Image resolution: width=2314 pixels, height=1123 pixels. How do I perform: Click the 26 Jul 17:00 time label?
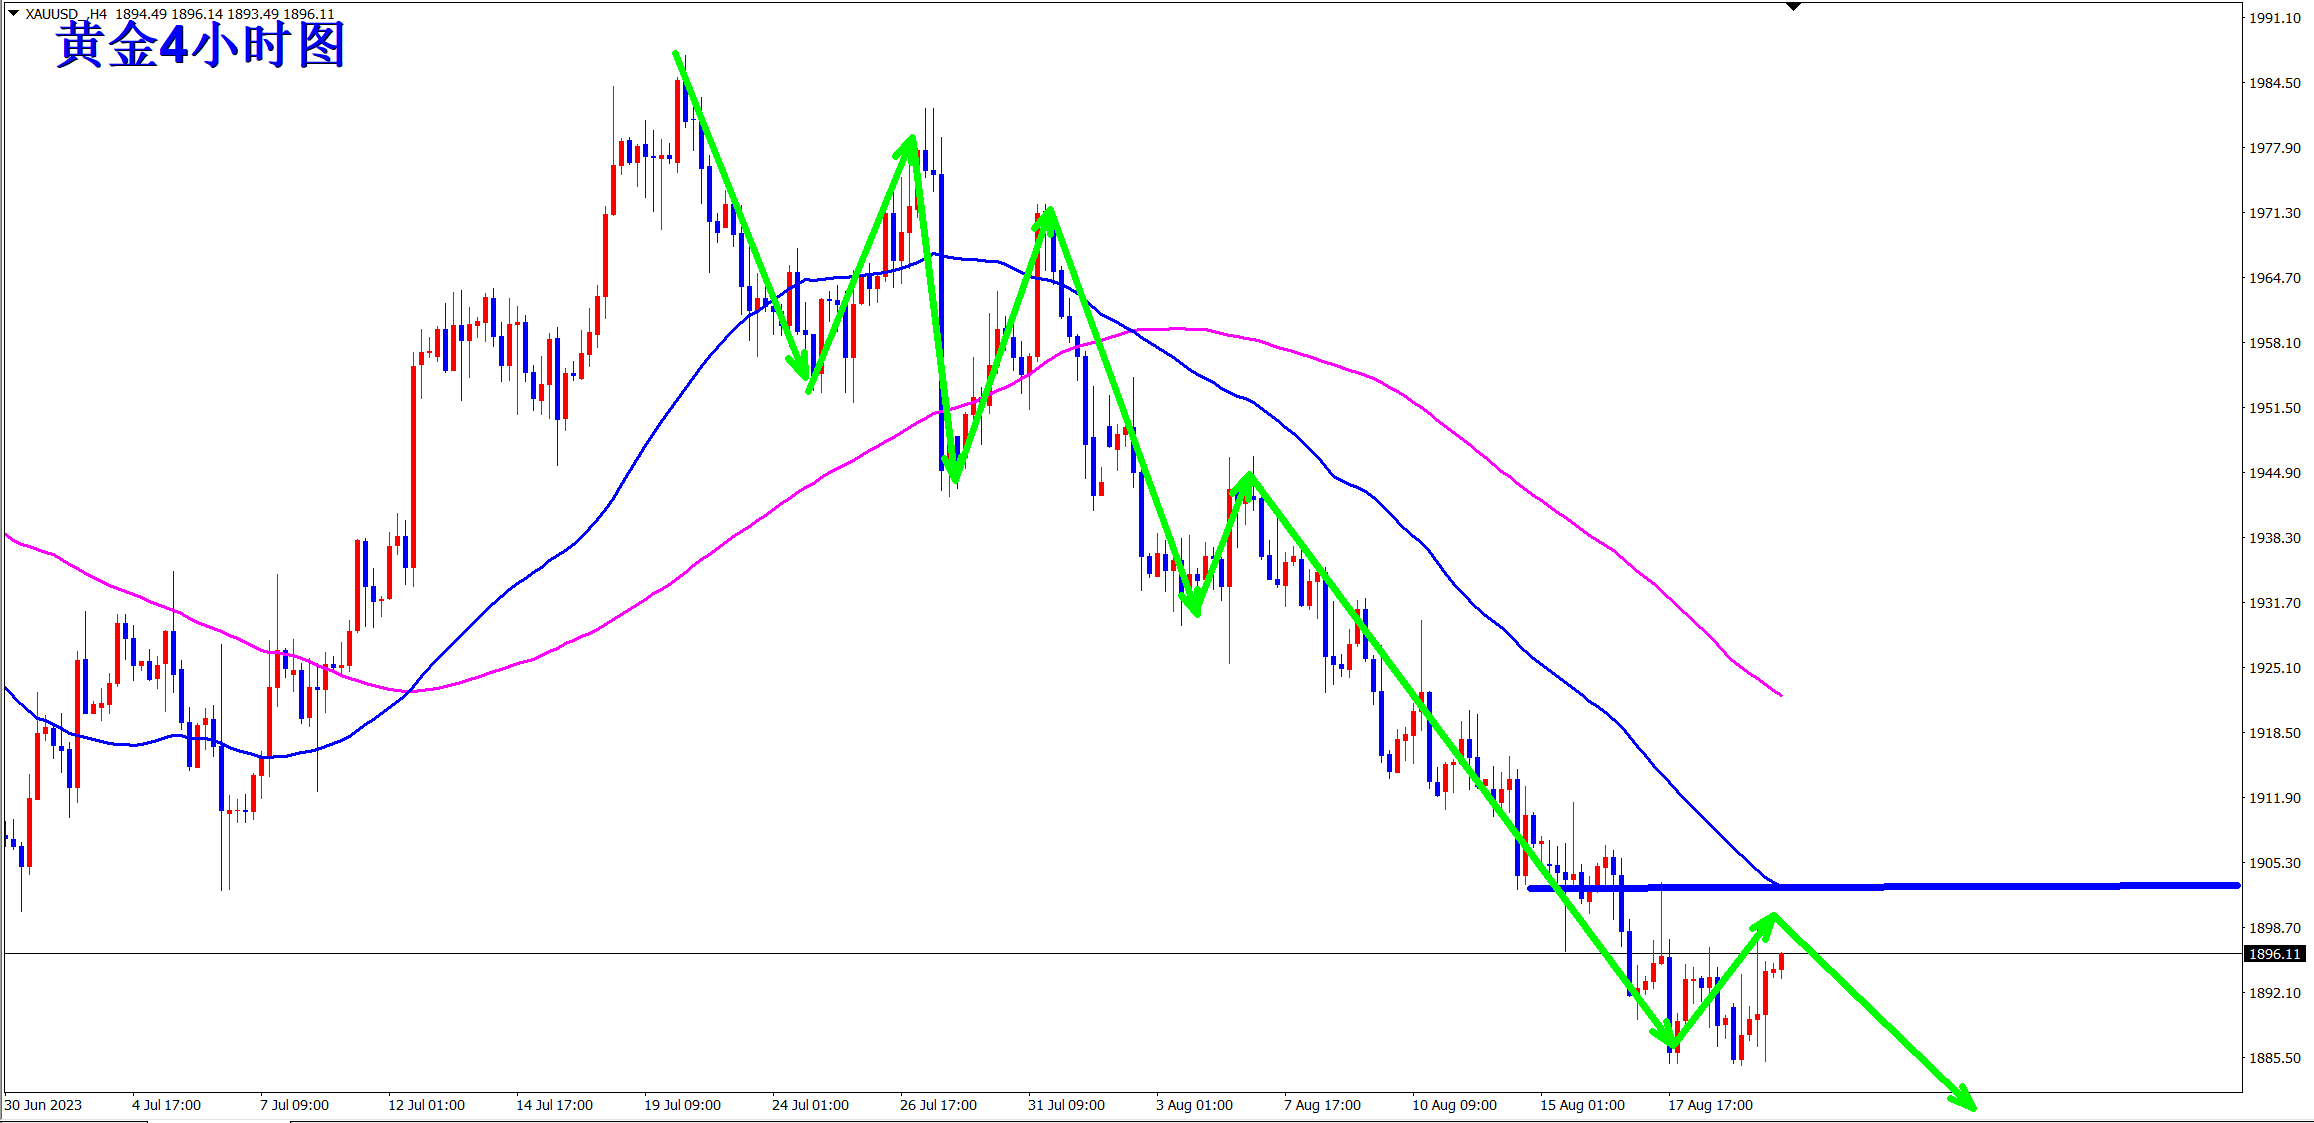pos(938,1105)
